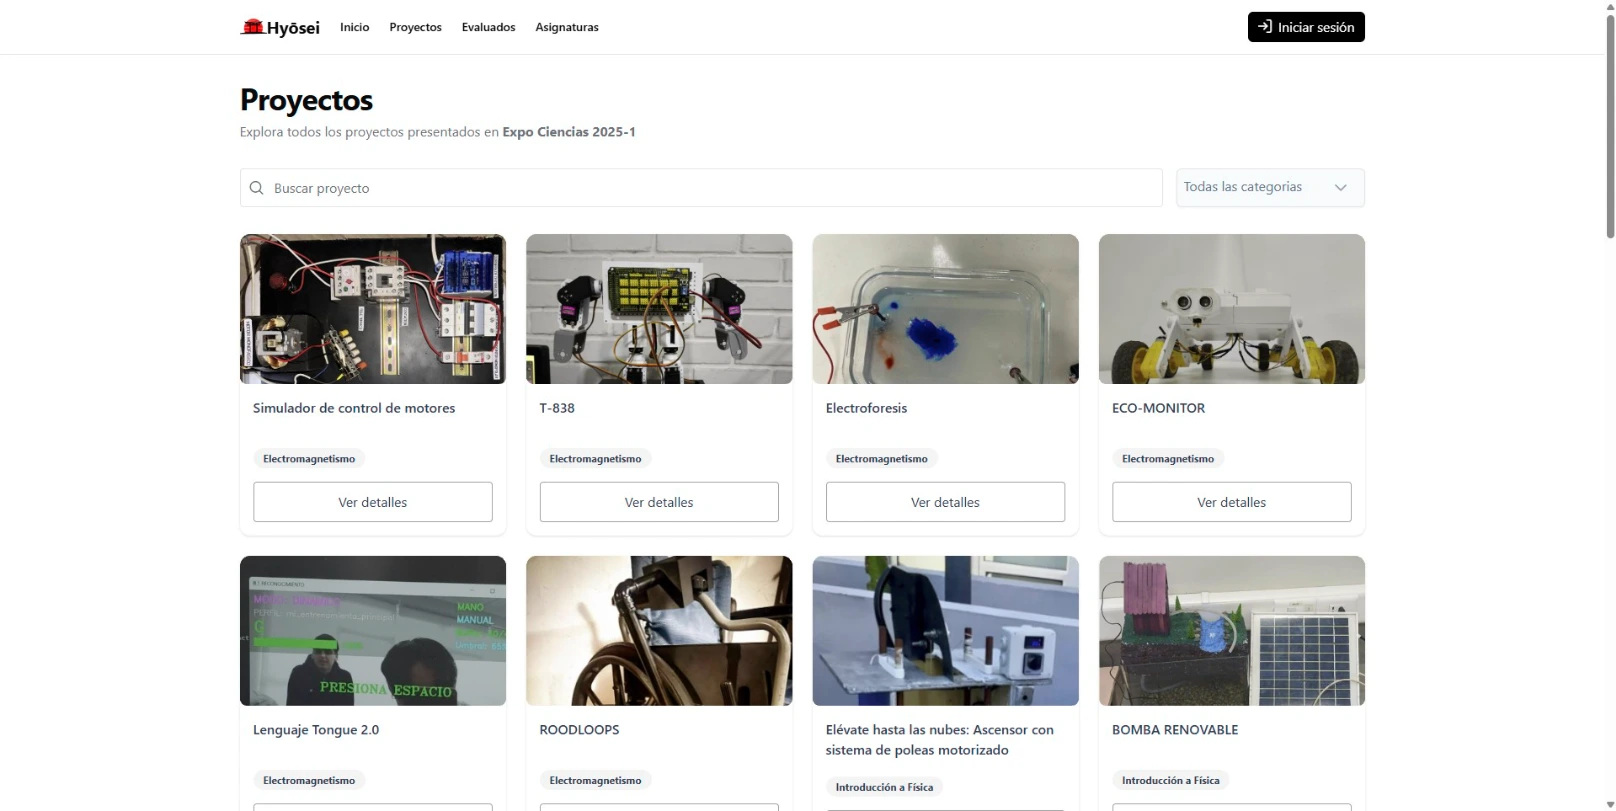This screenshot has width=1616, height=811.
Task: View details for the Electroforesis project
Action: tap(945, 502)
